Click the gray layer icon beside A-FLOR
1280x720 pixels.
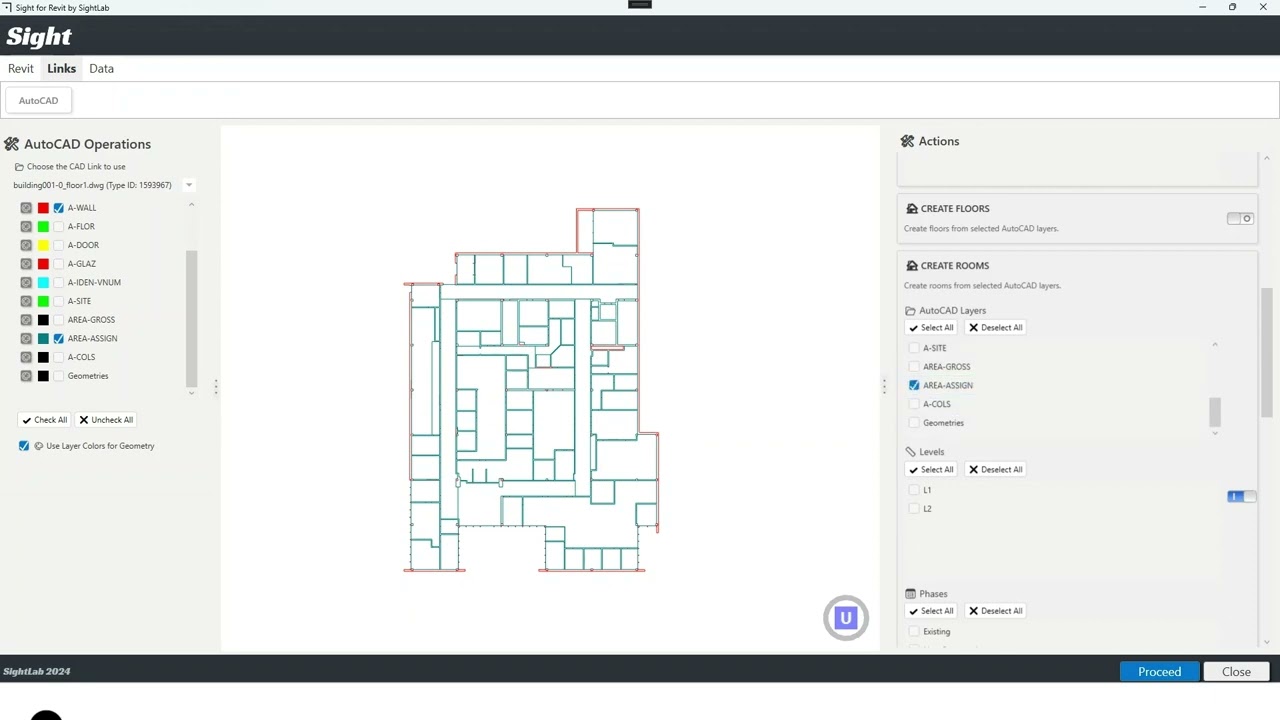click(26, 227)
